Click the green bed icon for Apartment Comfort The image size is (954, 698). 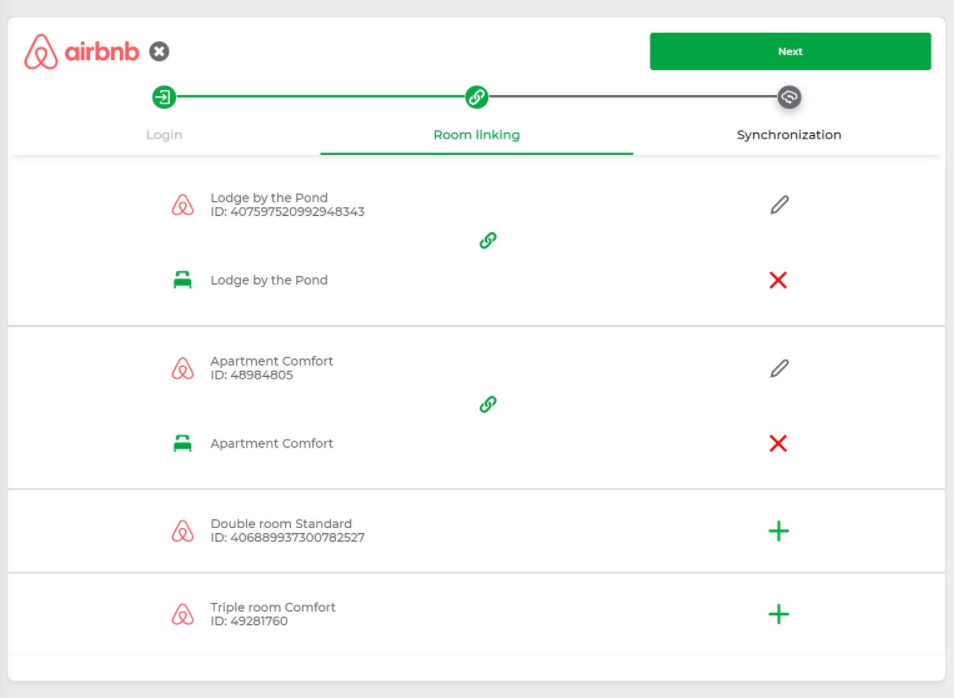pos(183,443)
